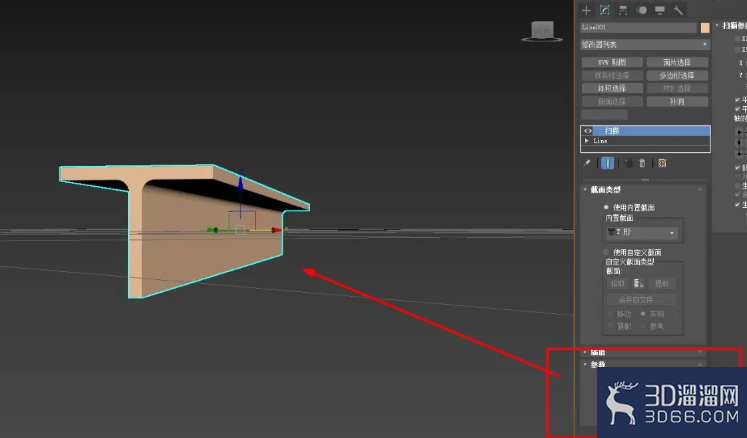Click the 合并自文件 button

641,300
